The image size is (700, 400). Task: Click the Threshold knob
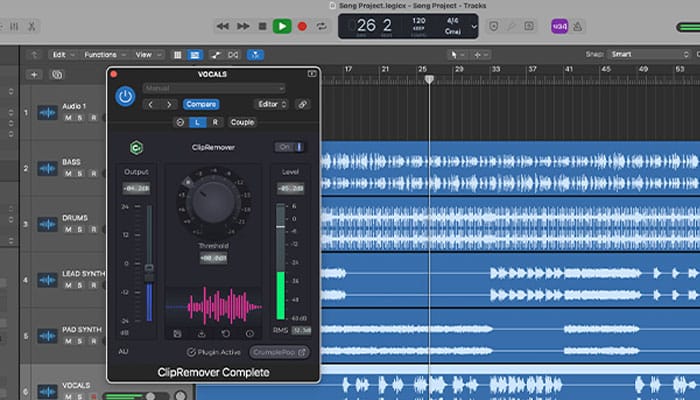pos(213,202)
